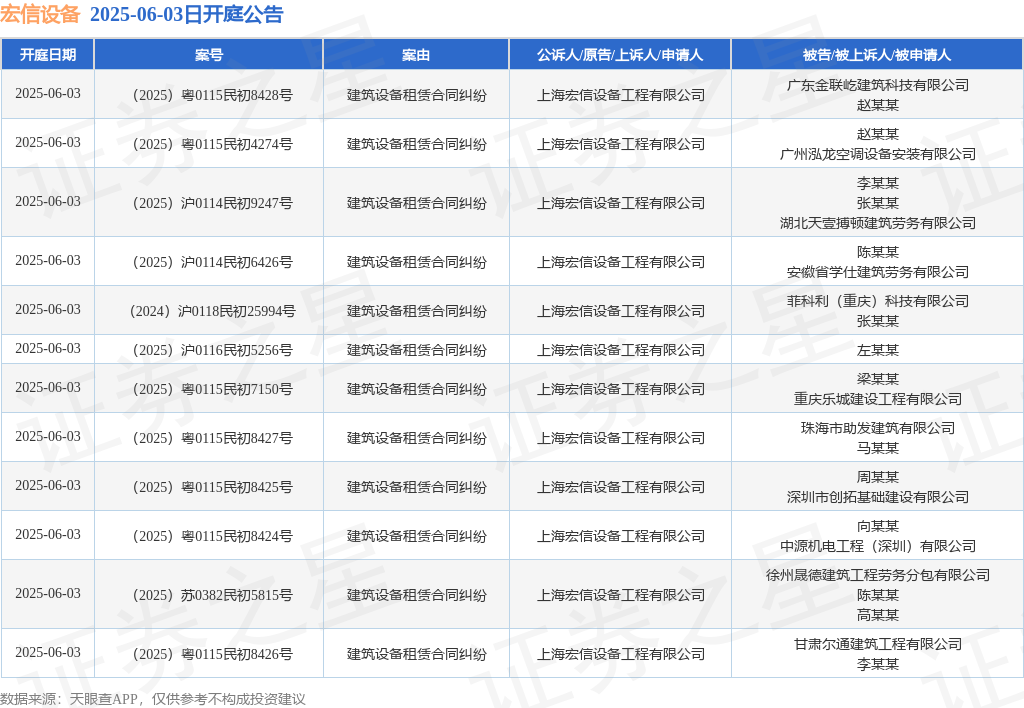Select the 开庭日期 column header
The height and width of the screenshot is (708, 1024).
click(48, 55)
